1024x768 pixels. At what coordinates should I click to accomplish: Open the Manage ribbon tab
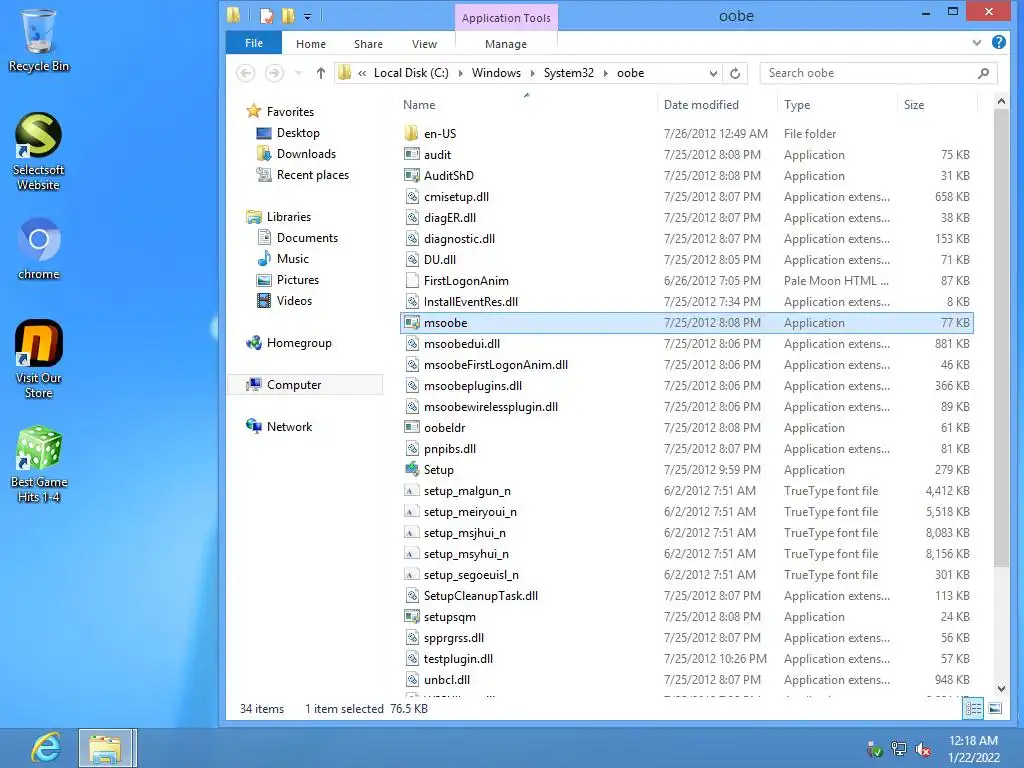(x=505, y=44)
